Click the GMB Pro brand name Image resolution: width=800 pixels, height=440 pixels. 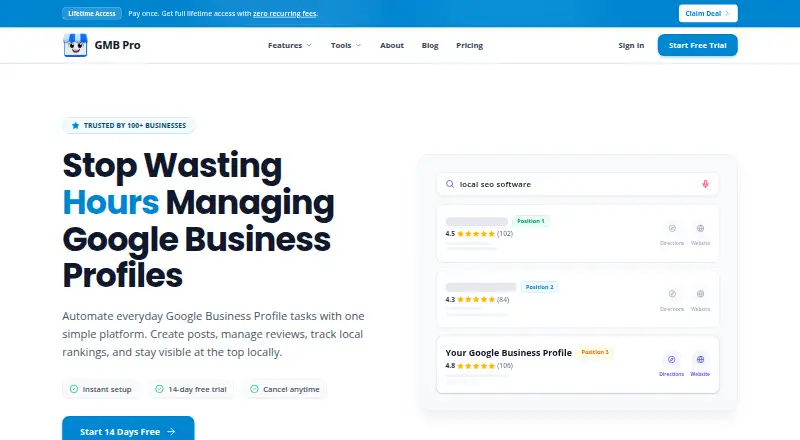click(117, 45)
